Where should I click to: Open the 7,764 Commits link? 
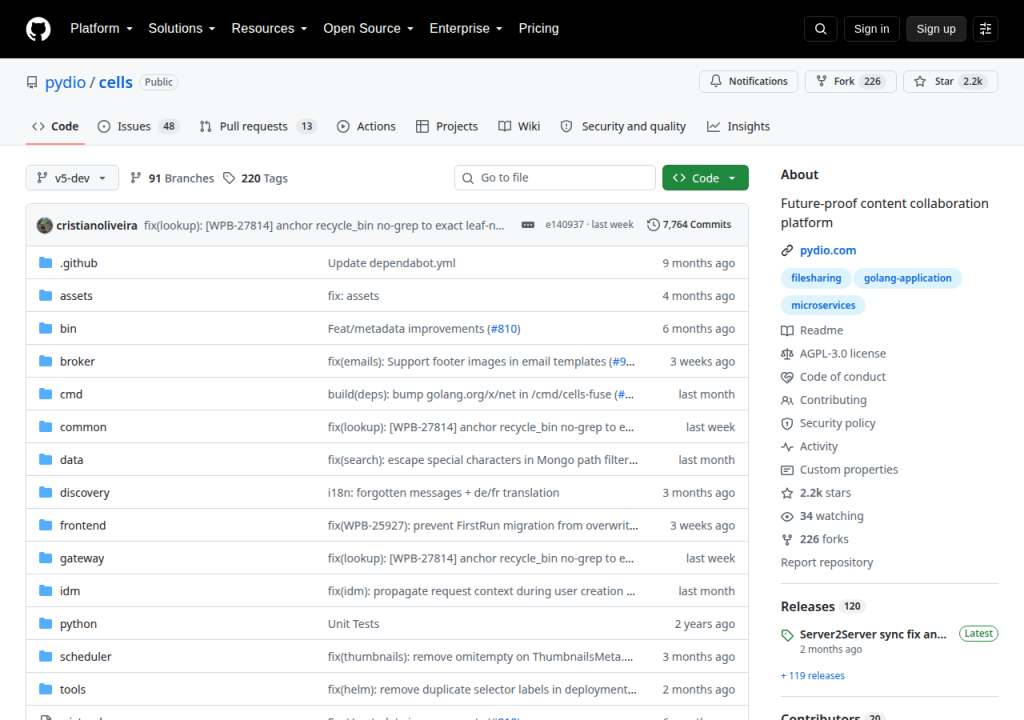coord(689,225)
